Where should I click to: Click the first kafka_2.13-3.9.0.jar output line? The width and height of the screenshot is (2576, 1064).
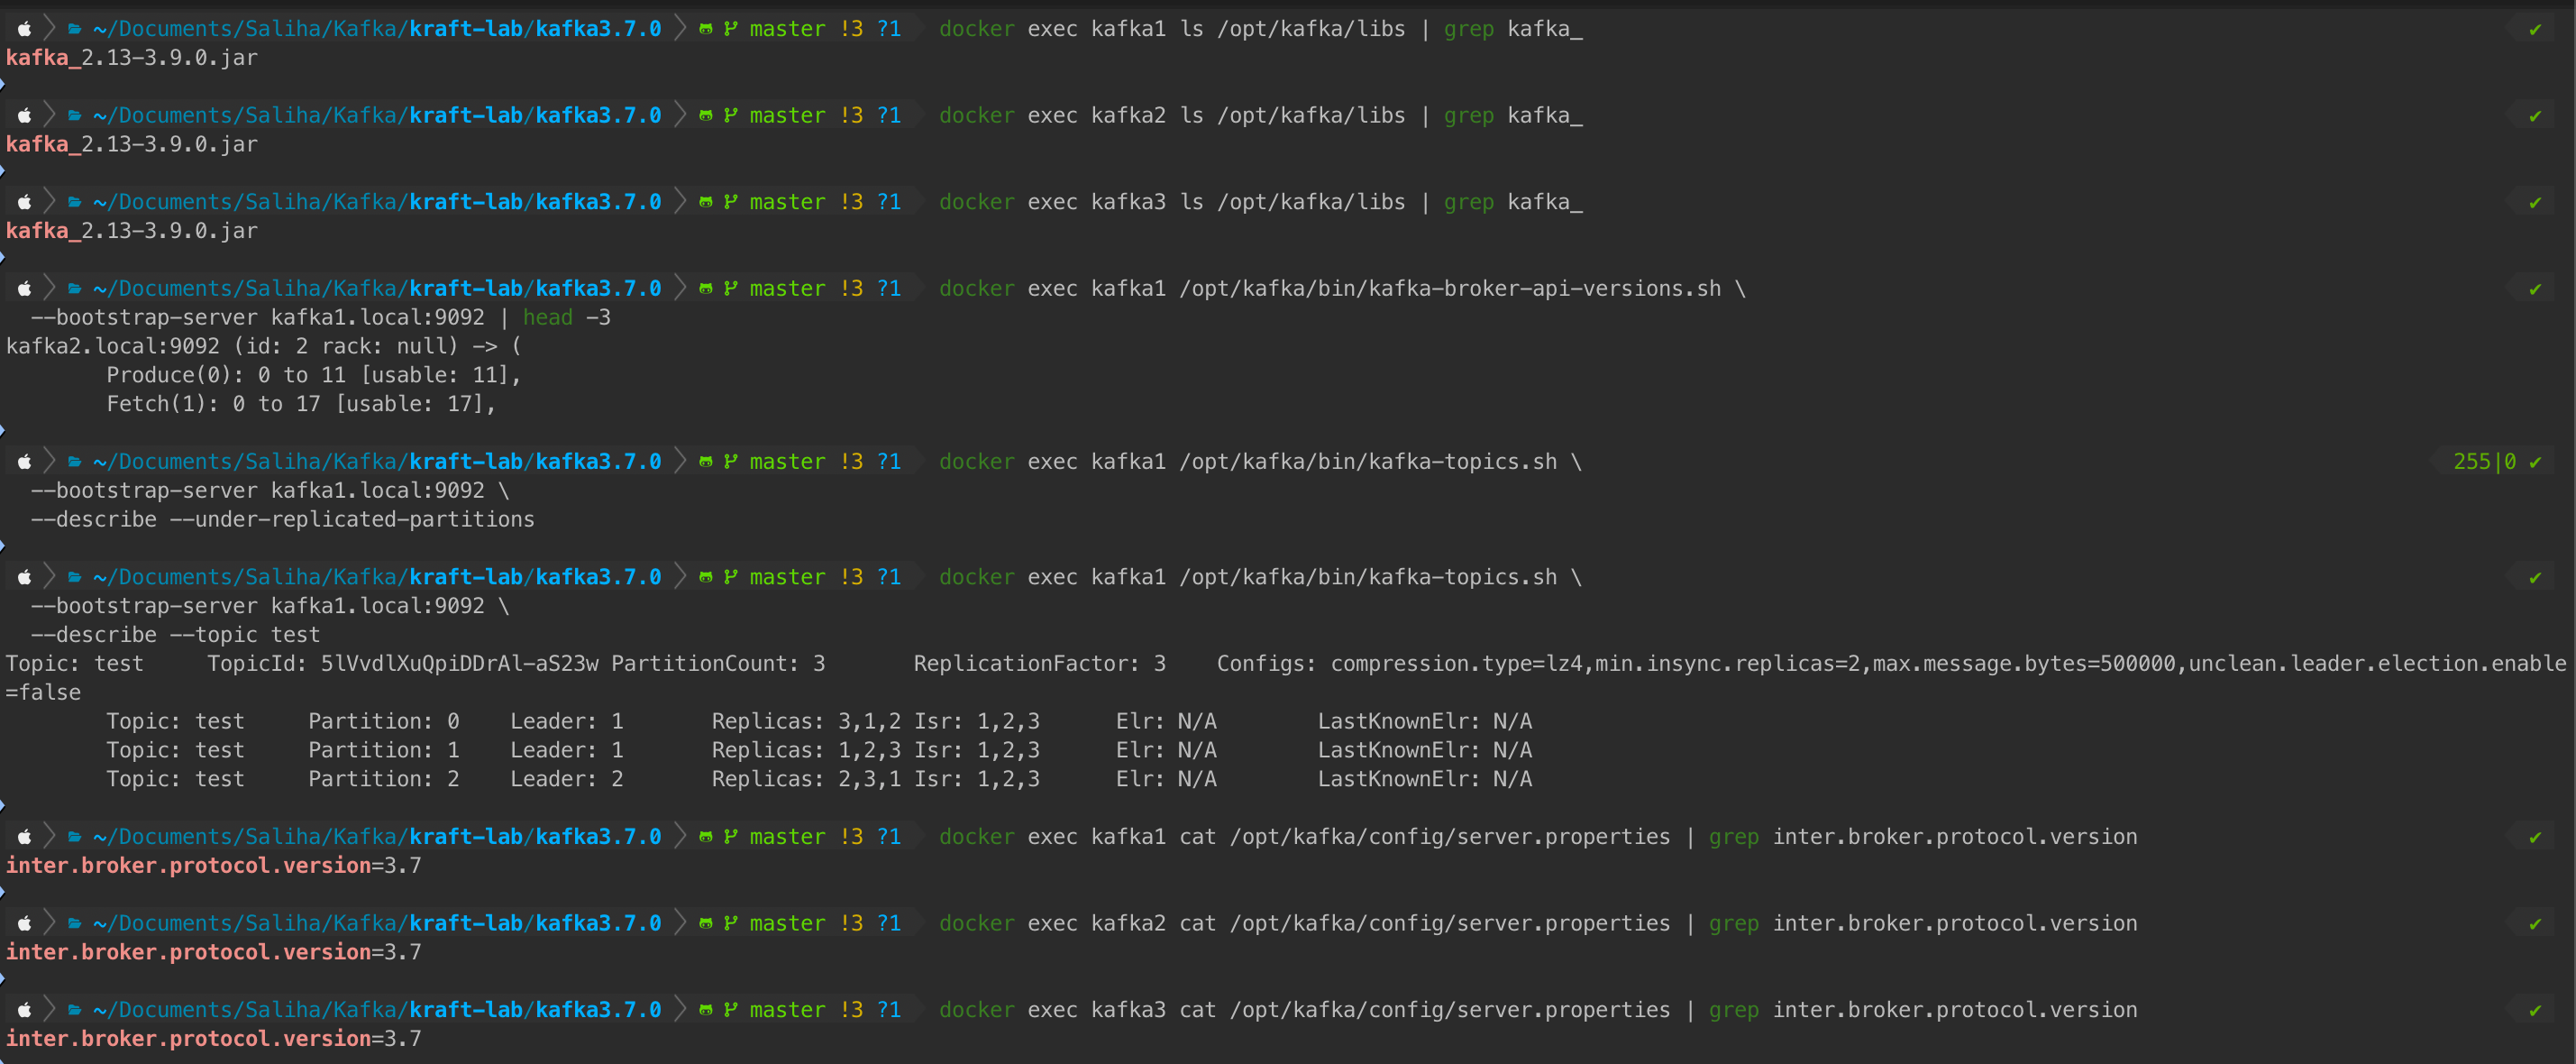(132, 58)
